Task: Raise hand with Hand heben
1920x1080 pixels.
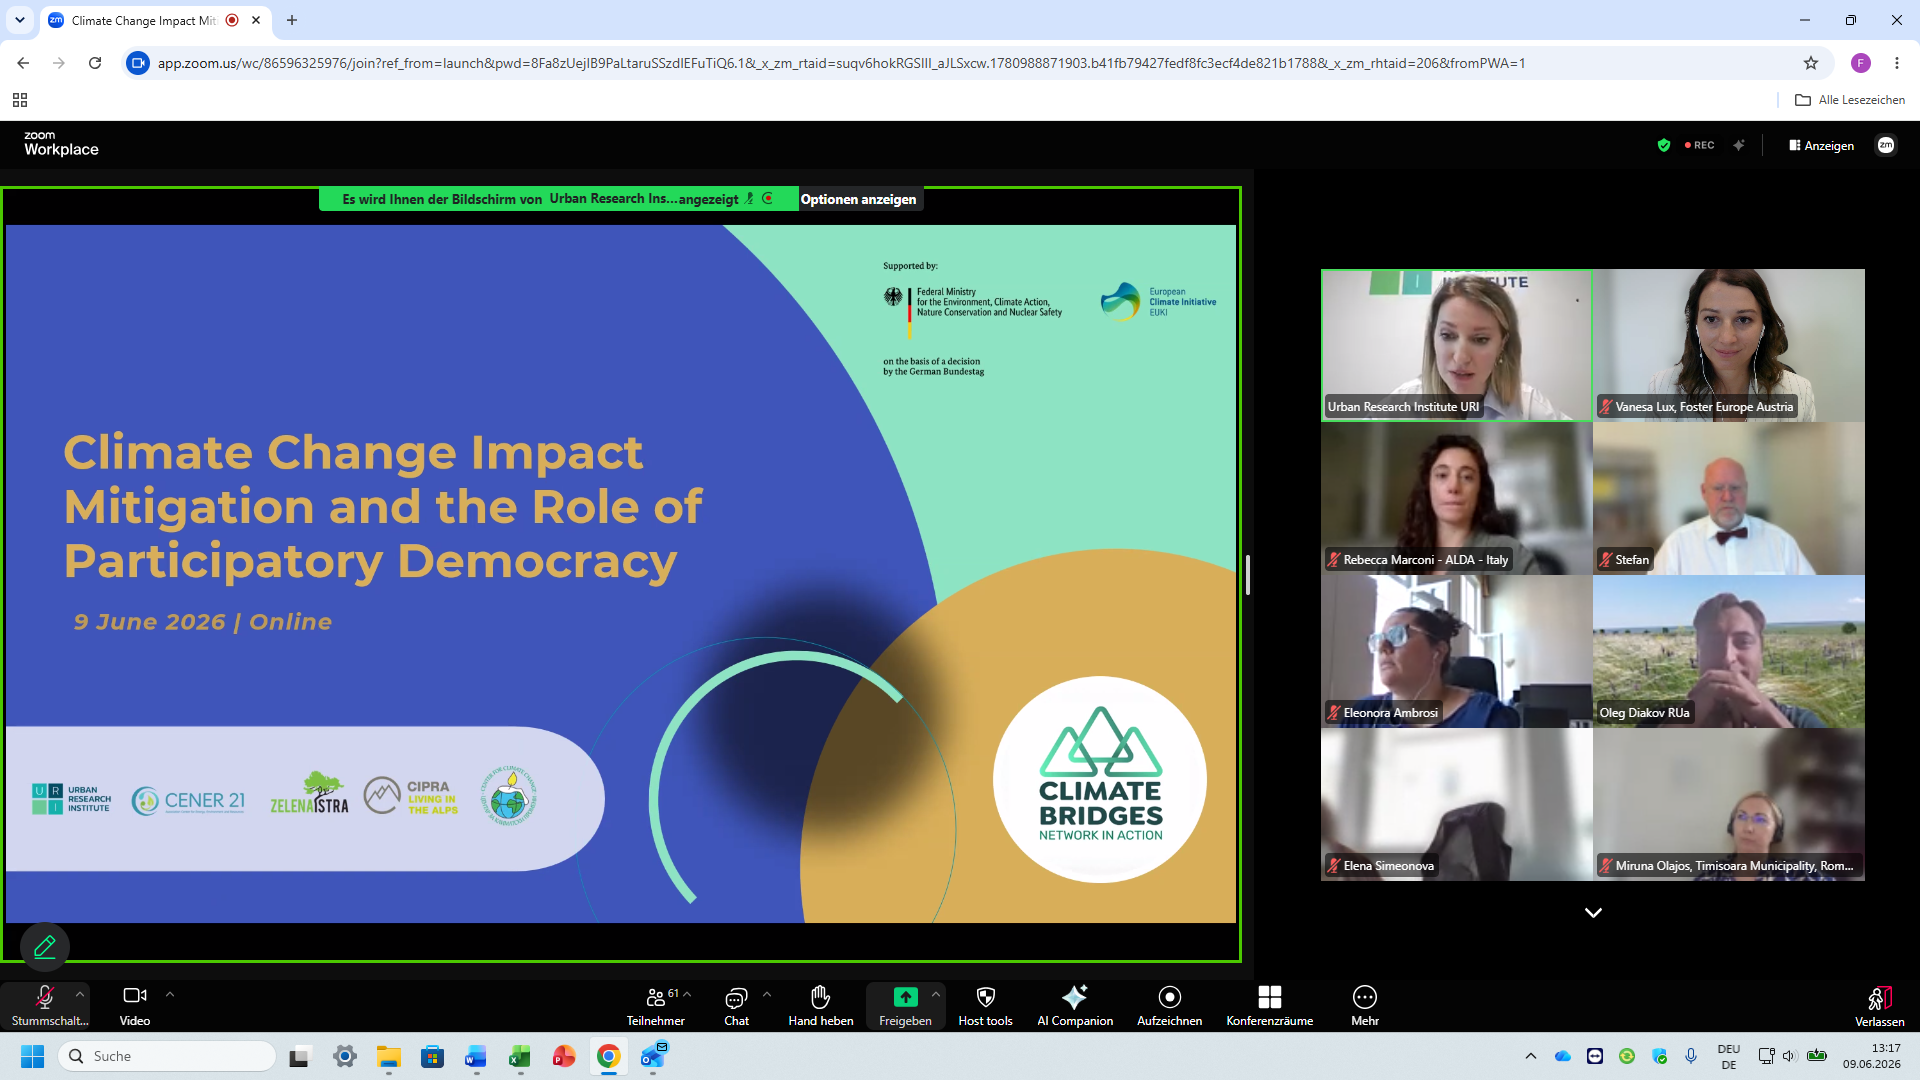Action: coord(821,1005)
